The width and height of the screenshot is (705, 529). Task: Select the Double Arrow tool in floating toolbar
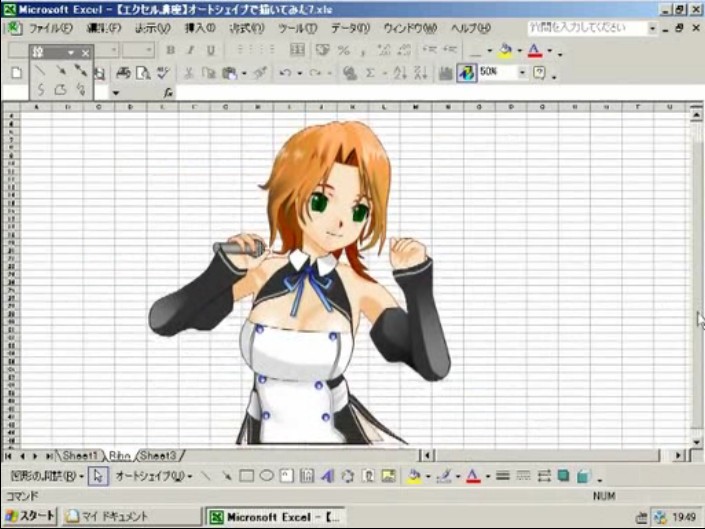pyautogui.click(x=81, y=70)
